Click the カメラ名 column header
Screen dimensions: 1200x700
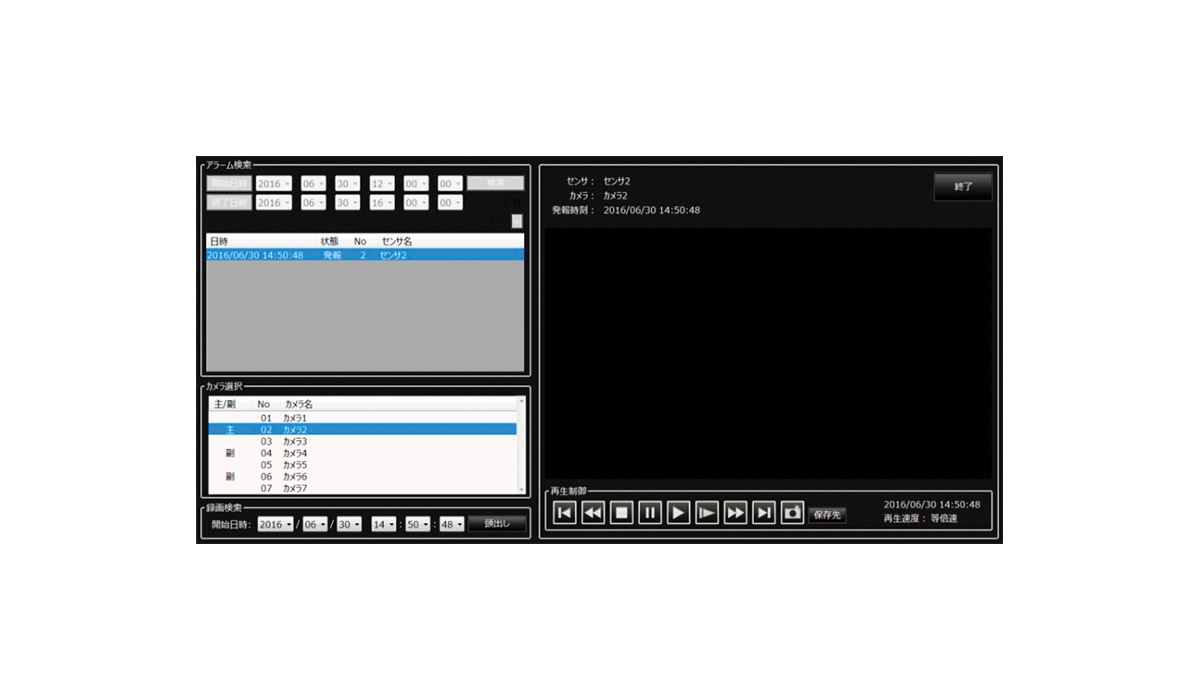[298, 404]
